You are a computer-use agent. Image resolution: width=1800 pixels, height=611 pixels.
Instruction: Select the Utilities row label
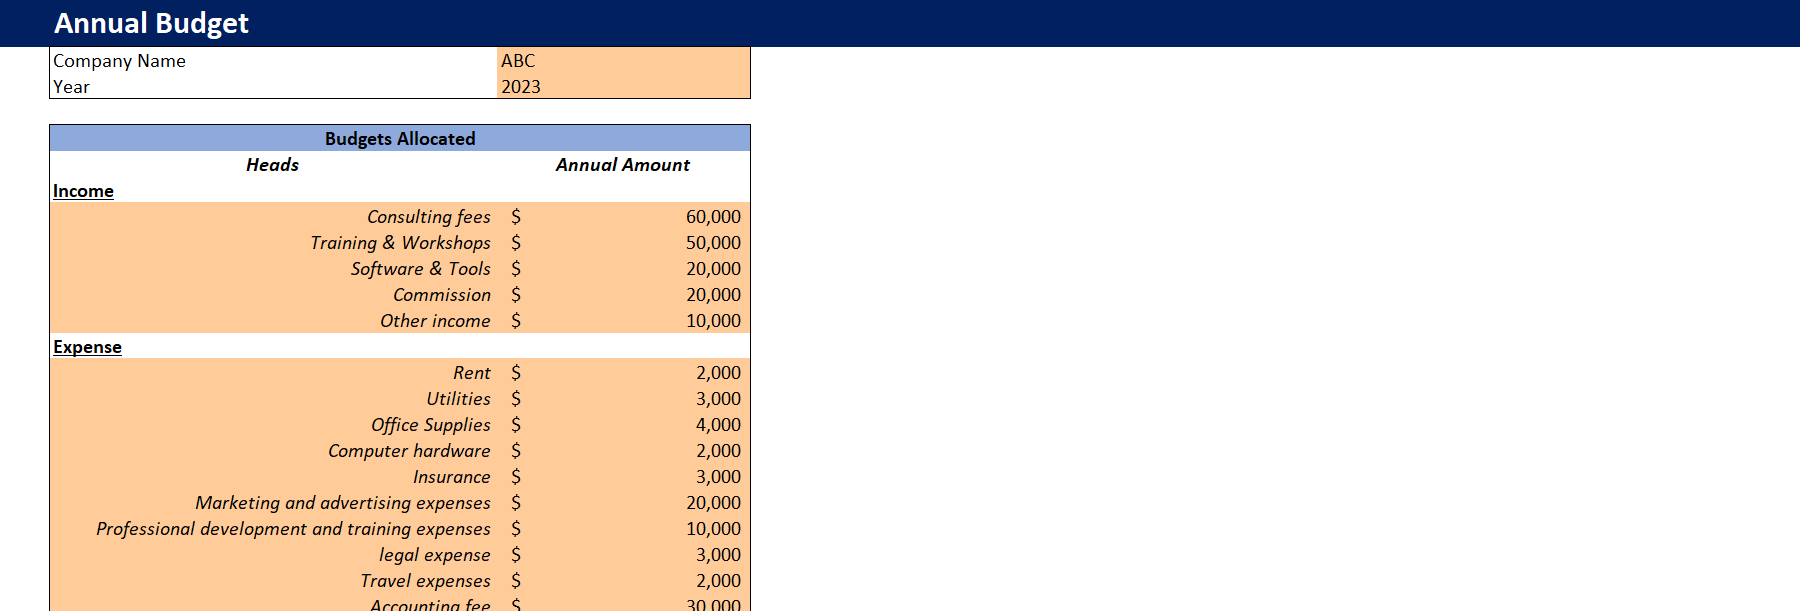click(459, 399)
